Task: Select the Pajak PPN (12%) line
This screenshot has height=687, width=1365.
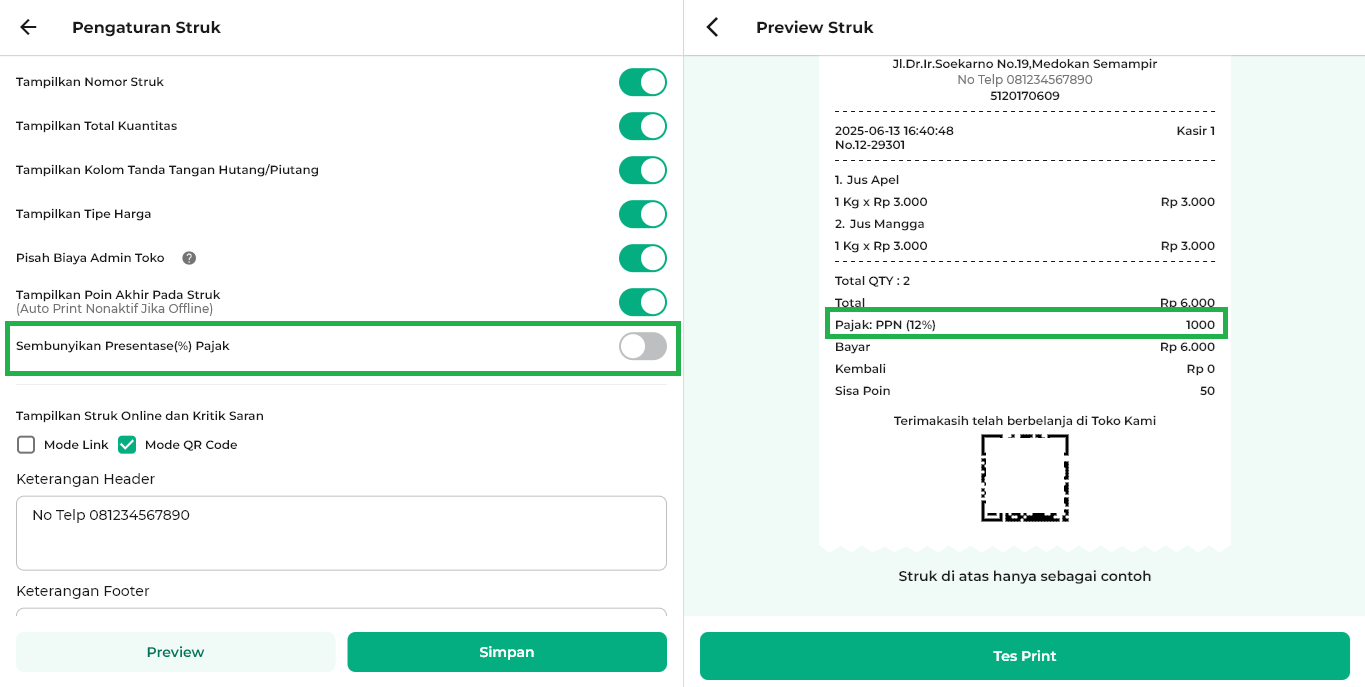Action: pos(1025,325)
